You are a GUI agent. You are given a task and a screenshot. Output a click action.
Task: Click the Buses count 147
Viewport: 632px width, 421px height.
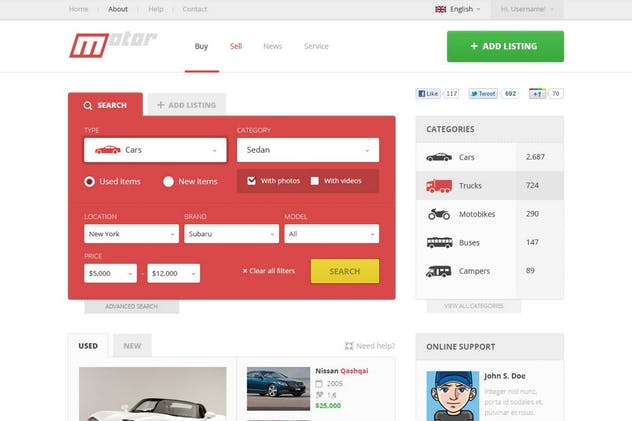[x=532, y=242]
